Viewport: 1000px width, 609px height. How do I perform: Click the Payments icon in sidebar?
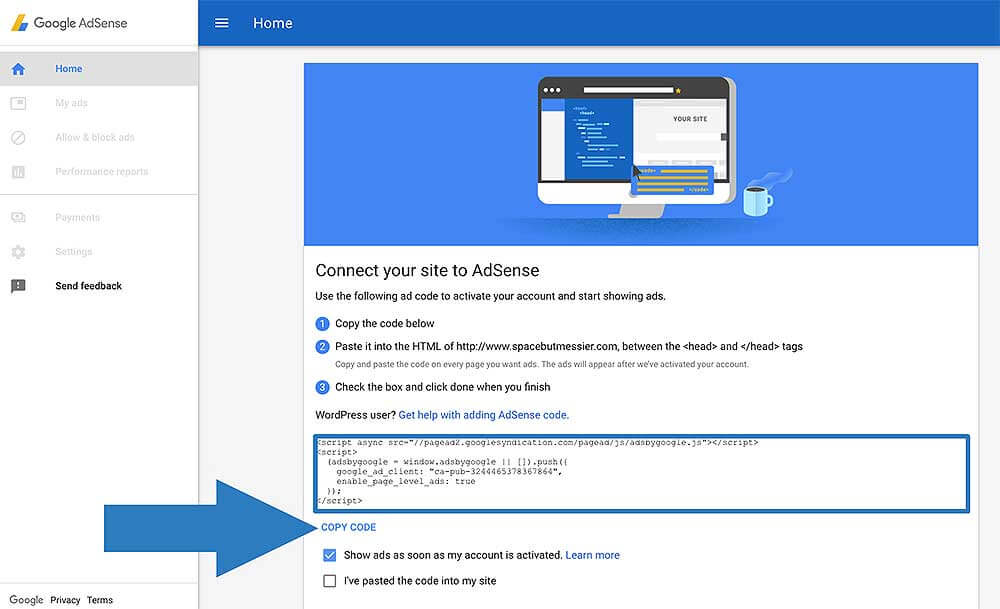pyautogui.click(x=18, y=217)
